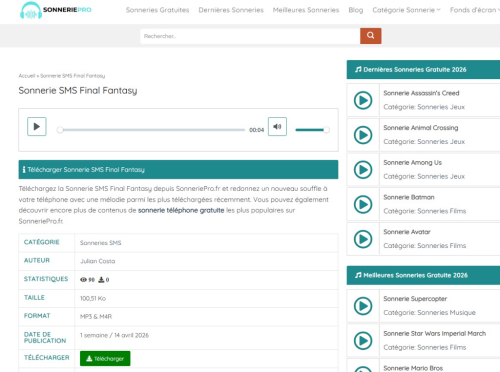Open Sonnerie Batman title link
This screenshot has width=500, height=372.
[409, 197]
